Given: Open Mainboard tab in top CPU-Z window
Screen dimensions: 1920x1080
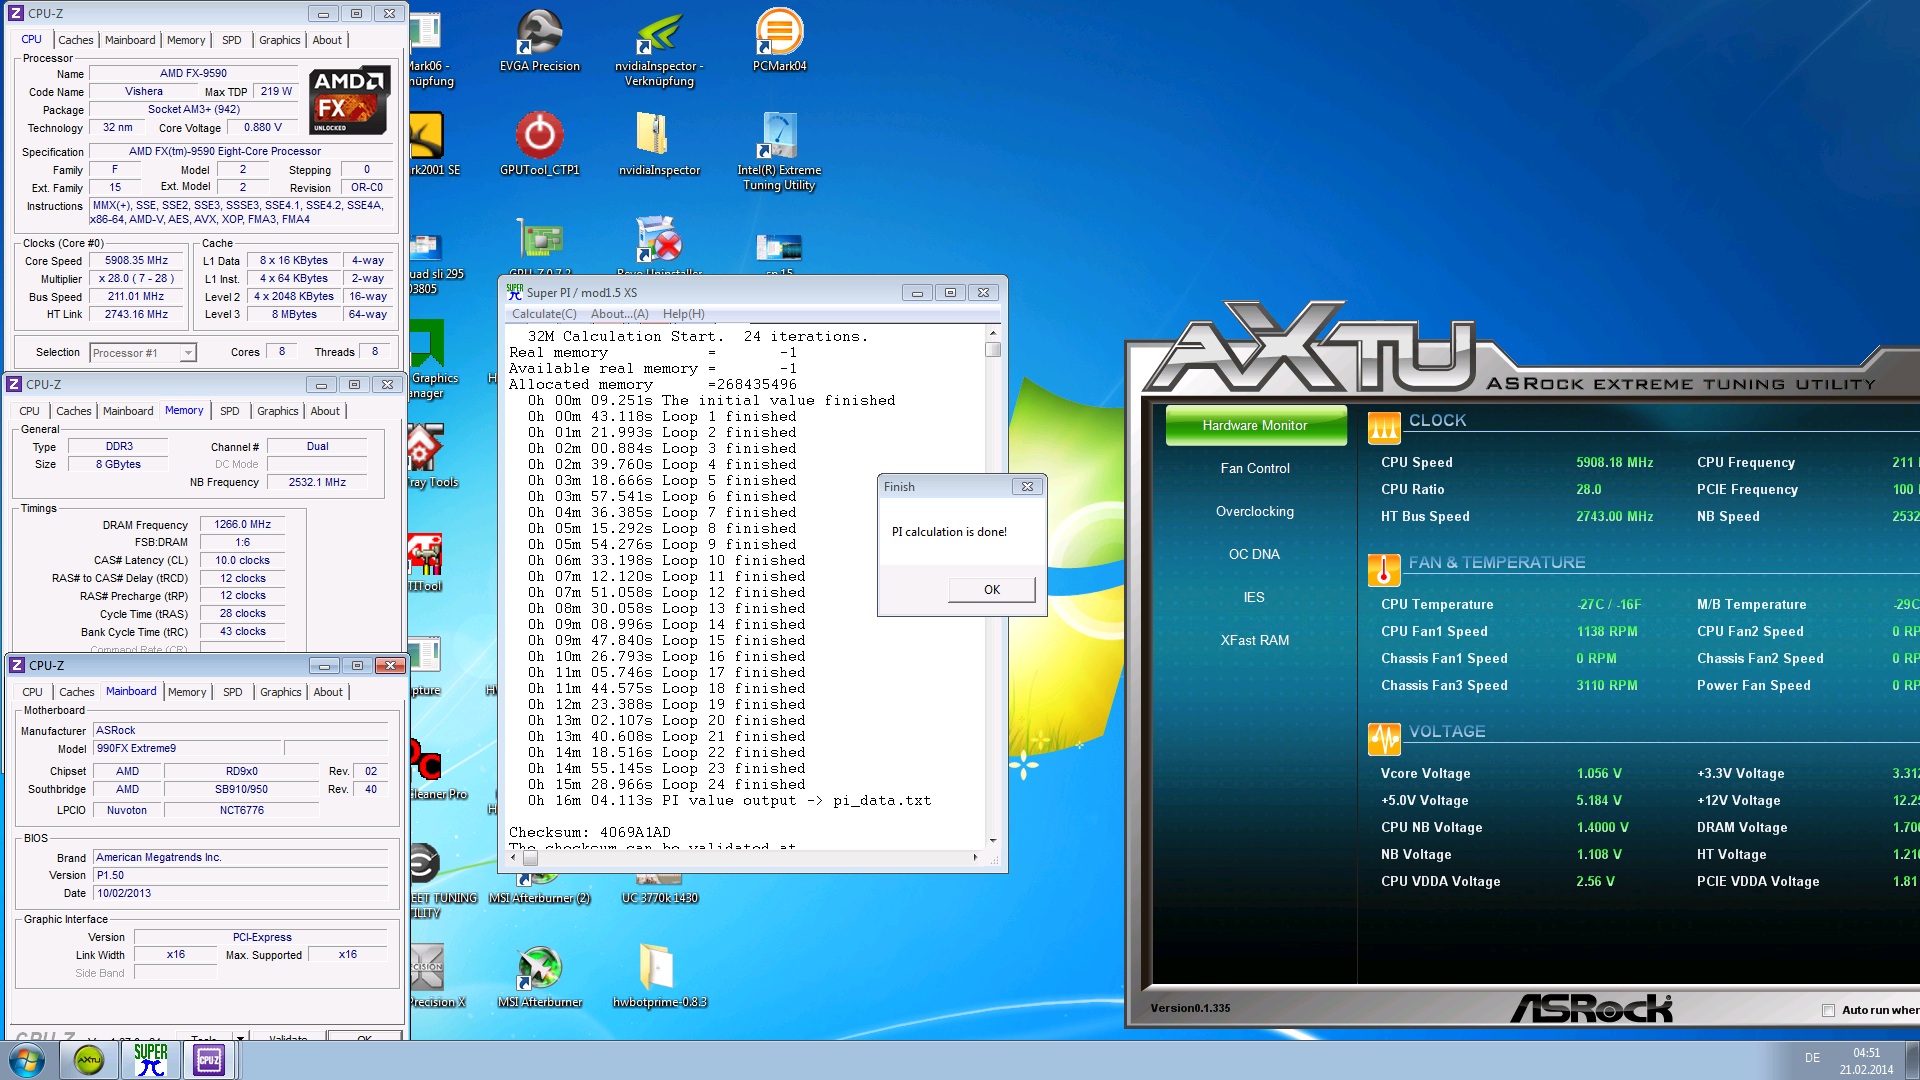Looking at the screenshot, I should (x=130, y=40).
